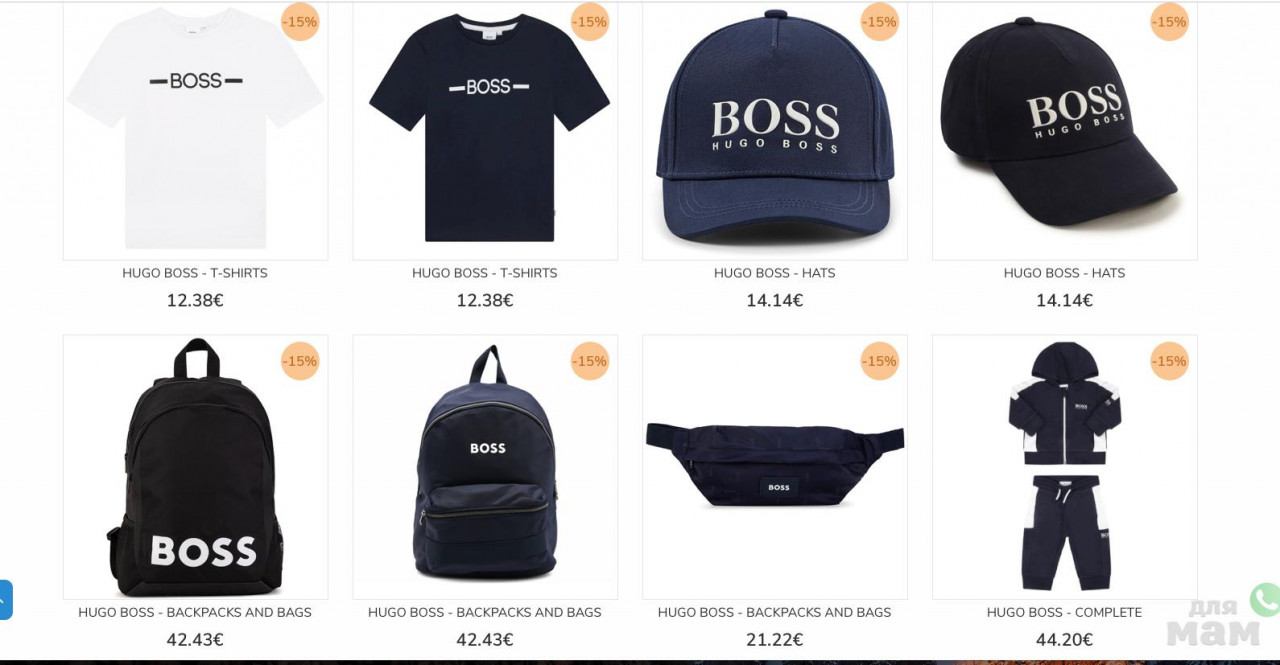Click the -15% badge on white BOSS T-shirt
This screenshot has width=1280, height=665.
coord(300,22)
